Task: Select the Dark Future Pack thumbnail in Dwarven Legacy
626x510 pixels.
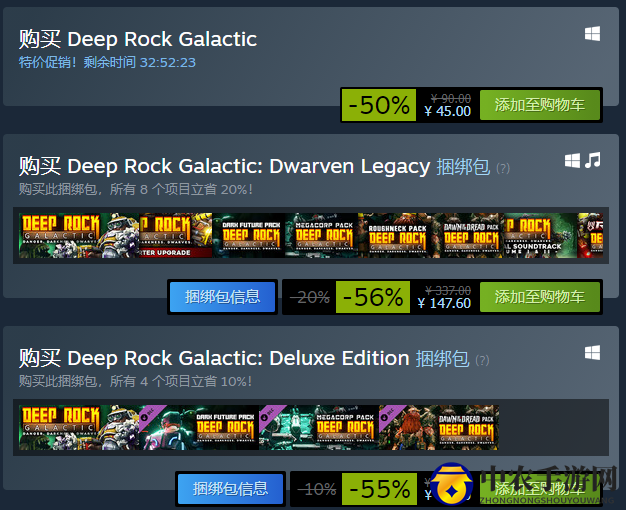Action: [x=249, y=235]
